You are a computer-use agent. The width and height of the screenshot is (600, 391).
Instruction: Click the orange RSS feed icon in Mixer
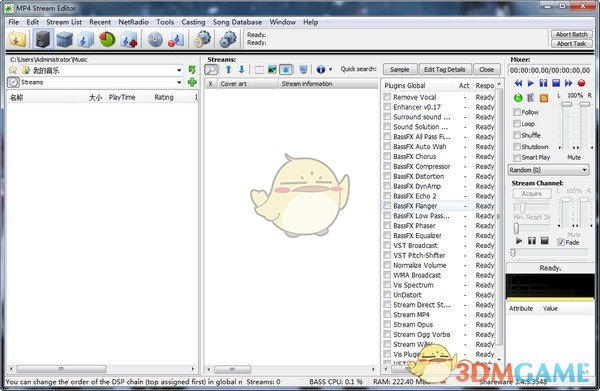pyautogui.click(x=544, y=98)
